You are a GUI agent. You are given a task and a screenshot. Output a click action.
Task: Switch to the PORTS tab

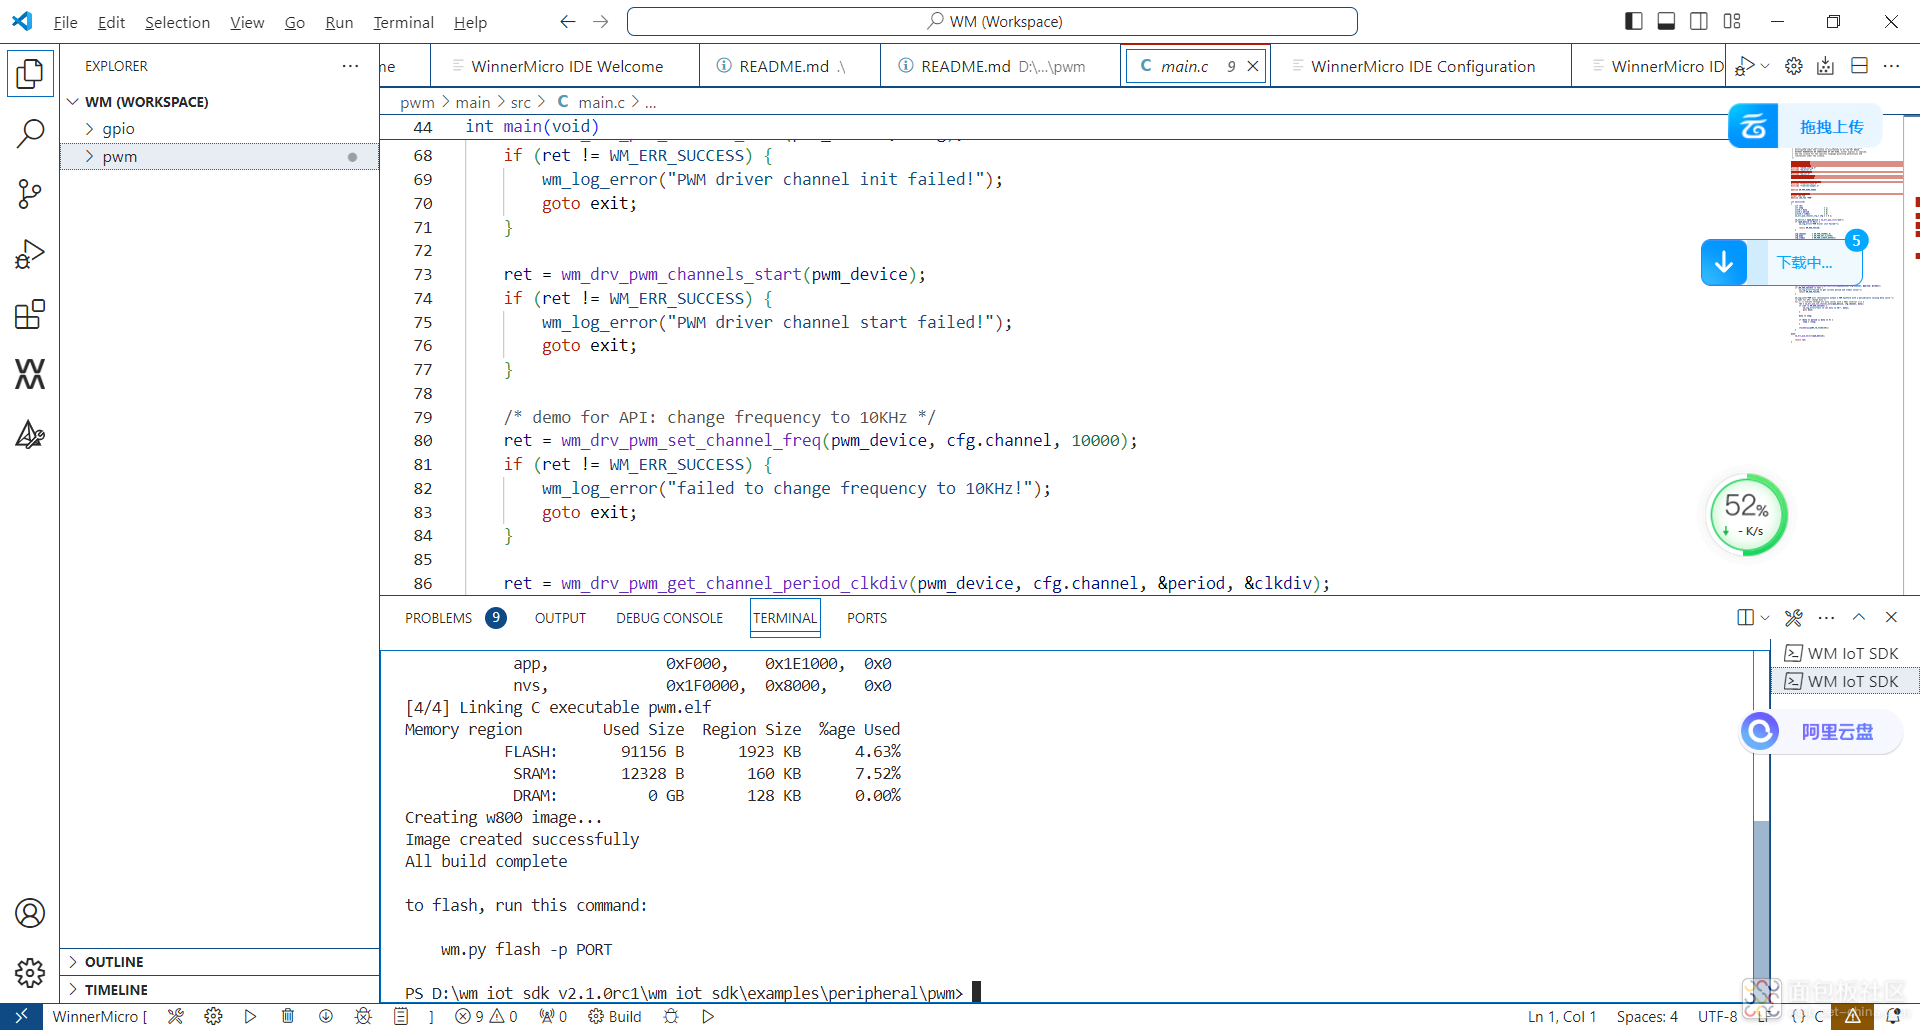point(867,618)
